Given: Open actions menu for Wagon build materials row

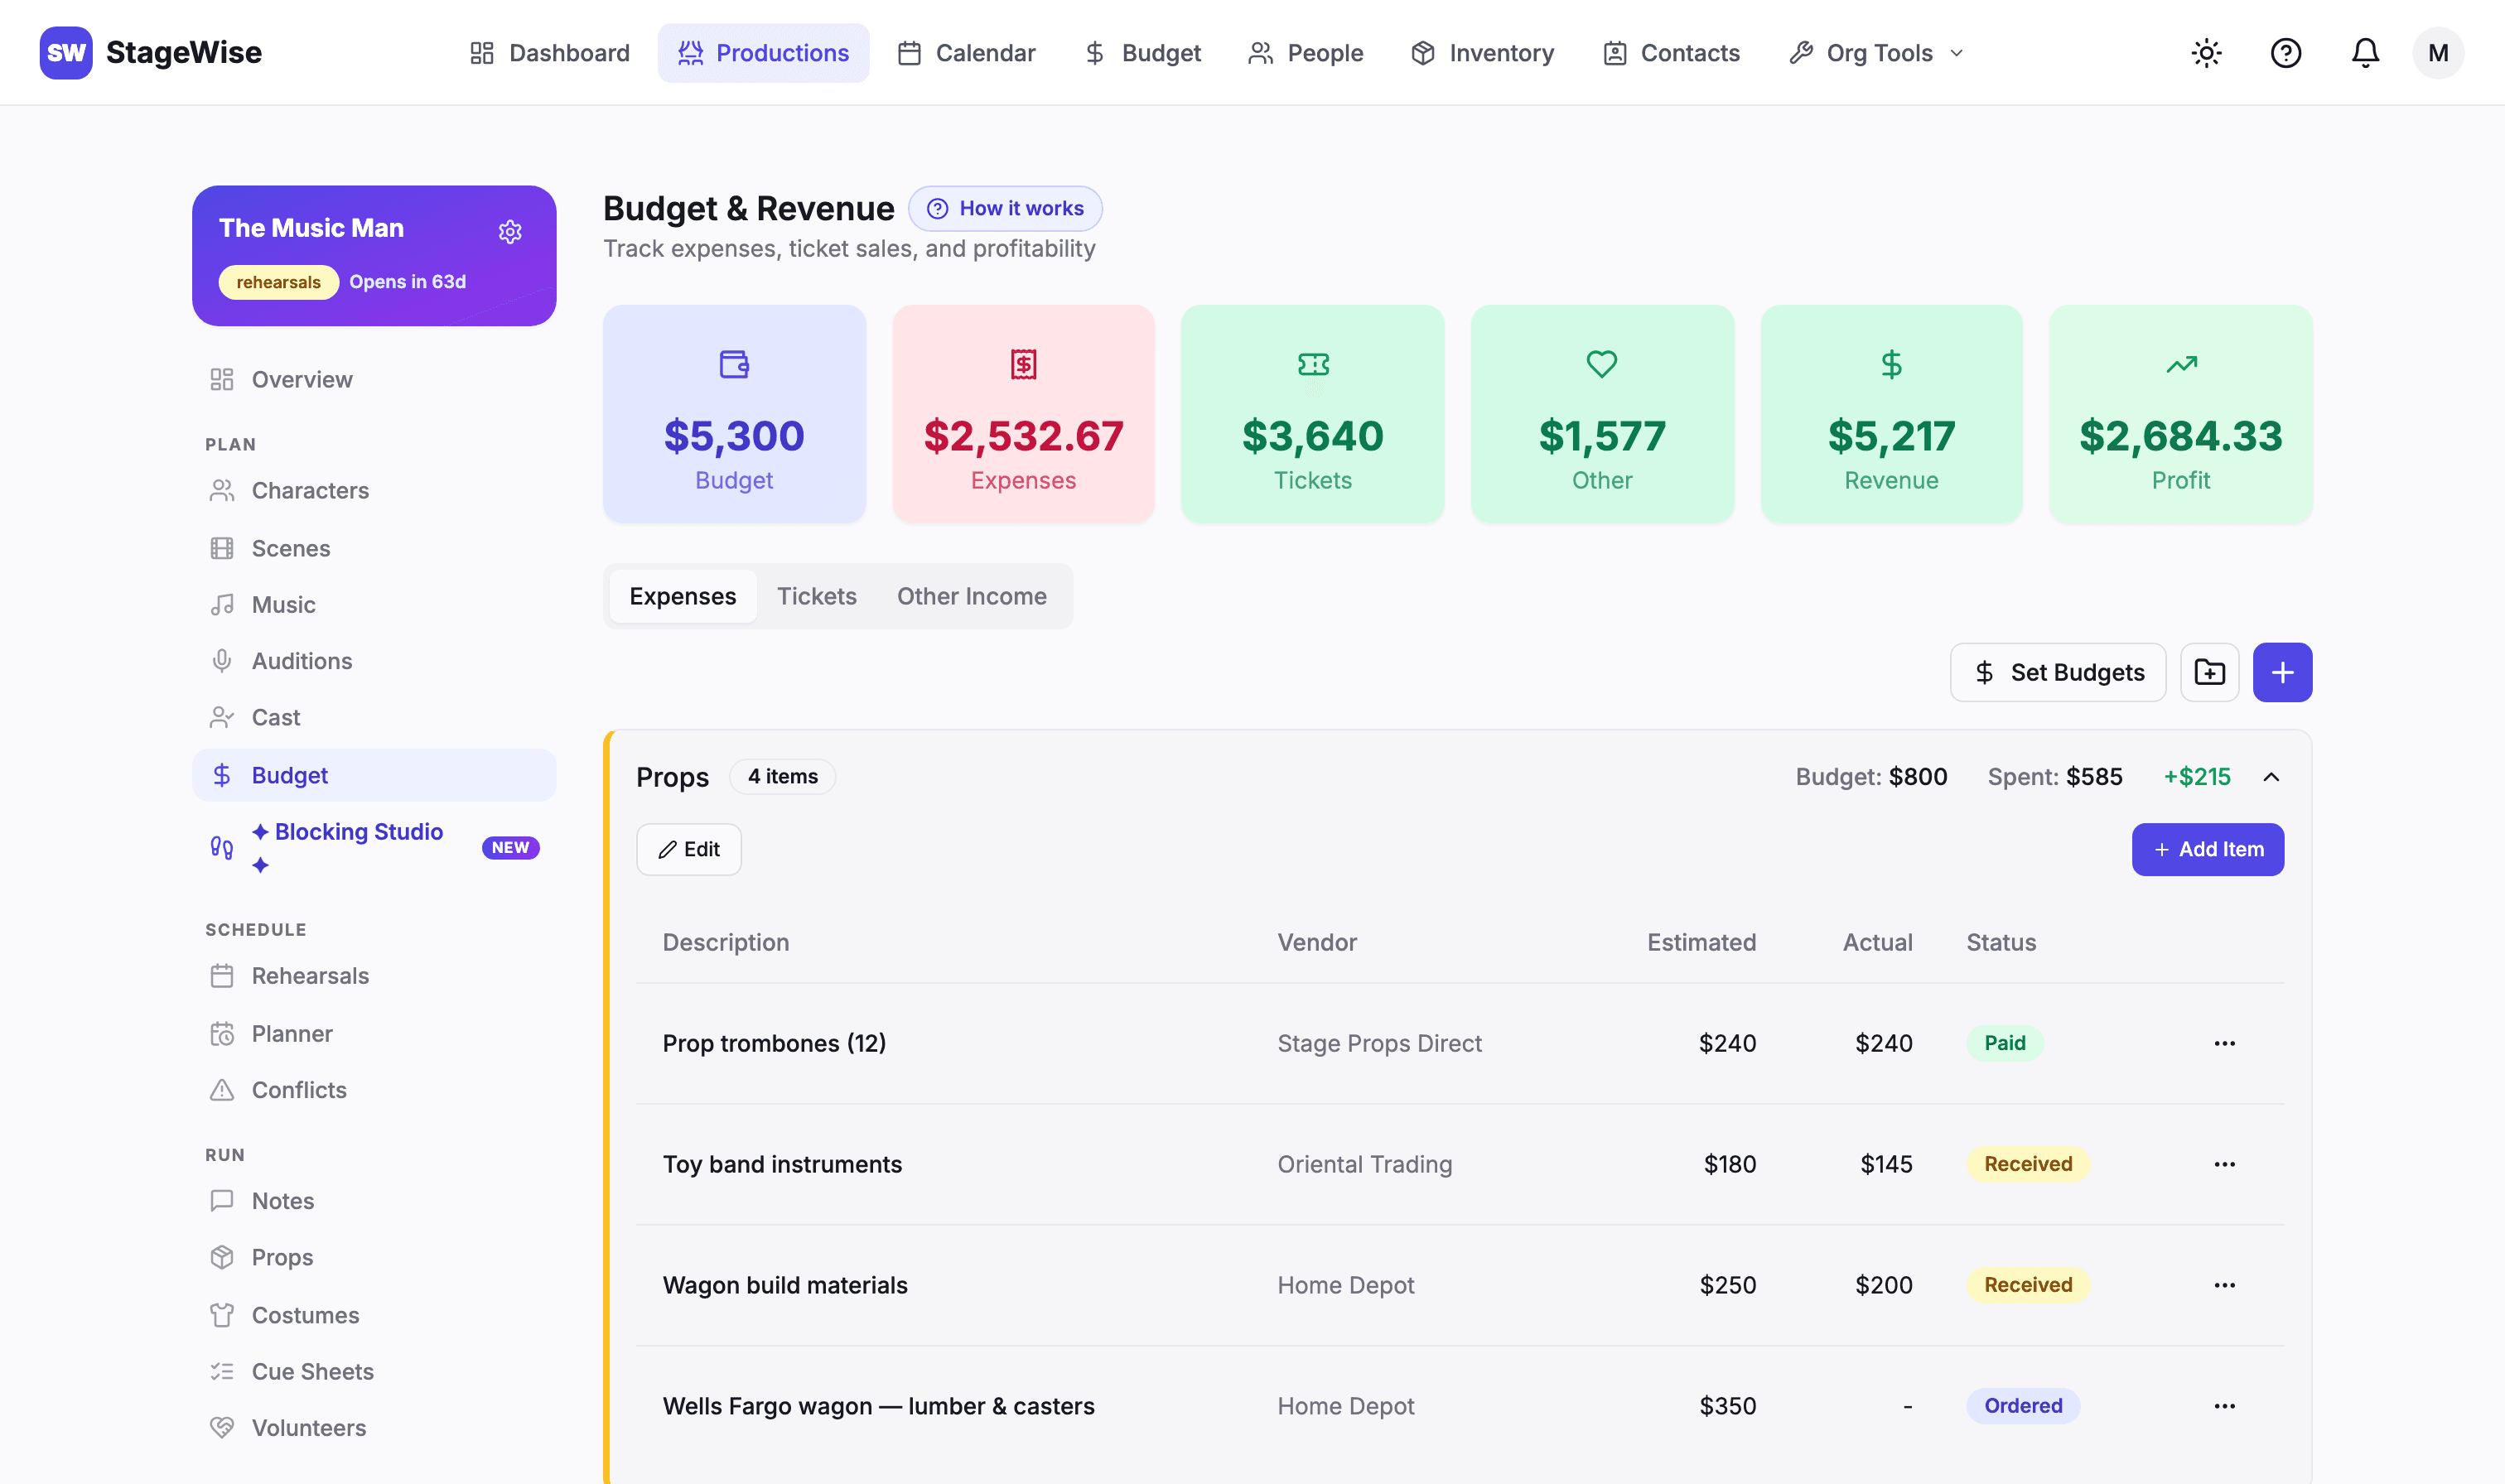Looking at the screenshot, I should 2224,1285.
